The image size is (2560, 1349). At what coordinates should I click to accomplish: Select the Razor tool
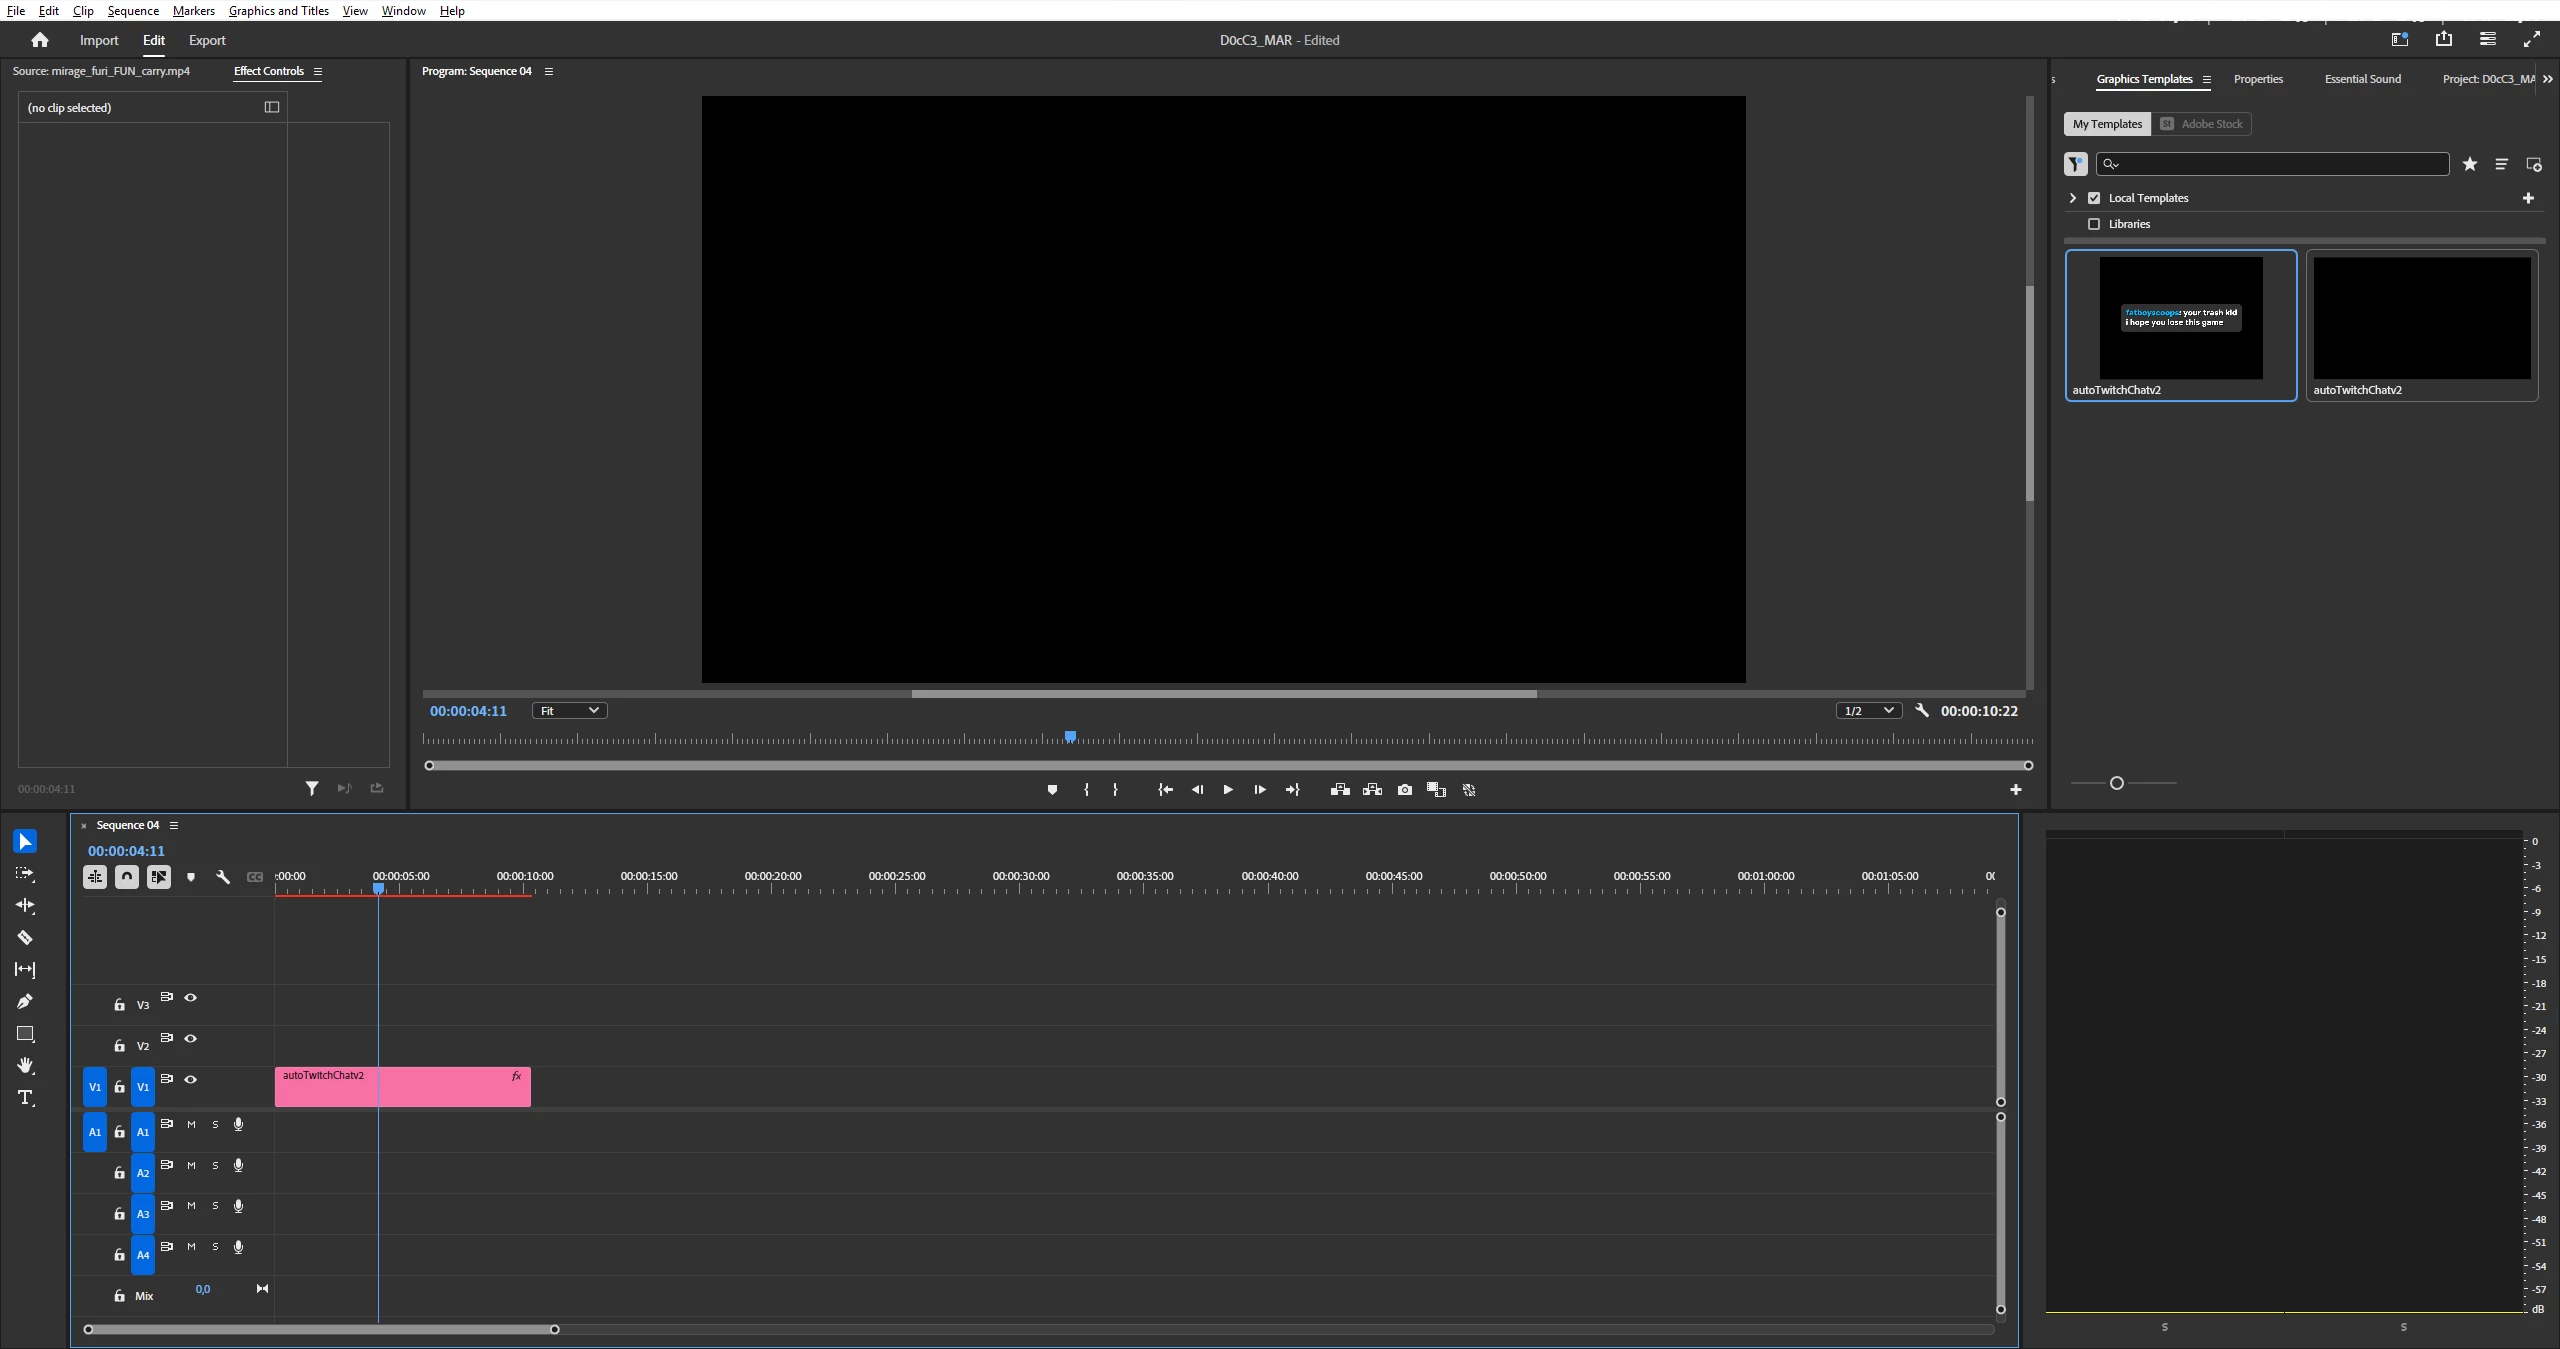point(25,938)
